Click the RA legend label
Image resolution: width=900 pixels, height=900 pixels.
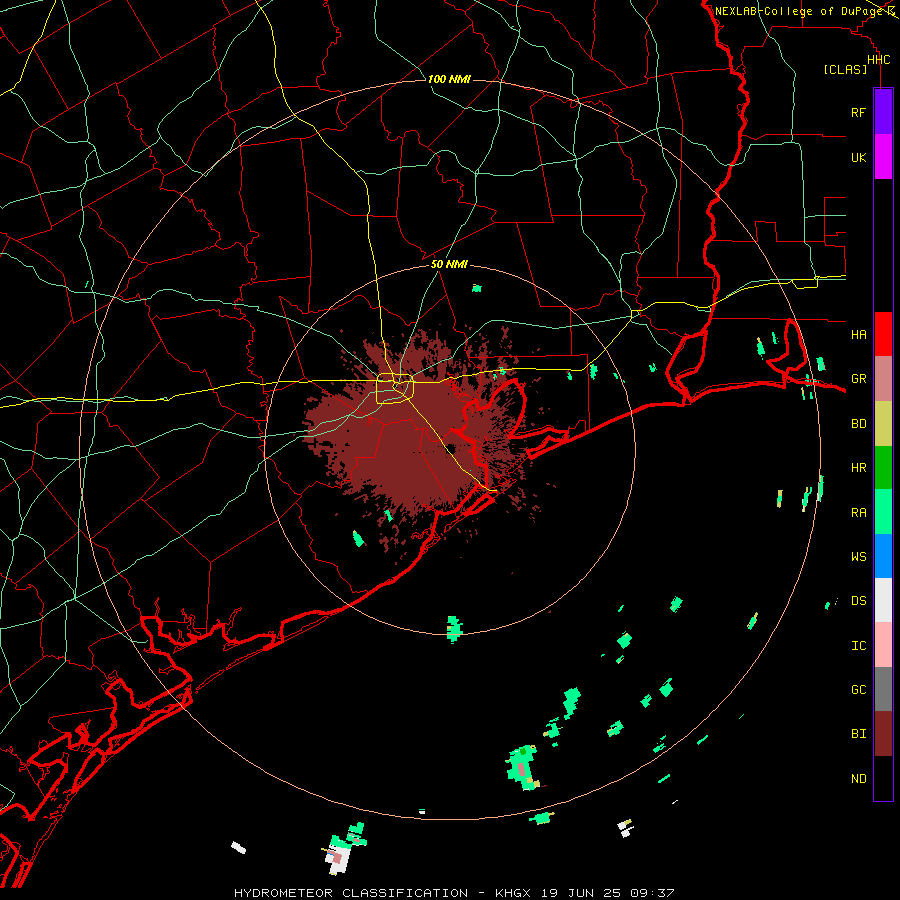858,513
